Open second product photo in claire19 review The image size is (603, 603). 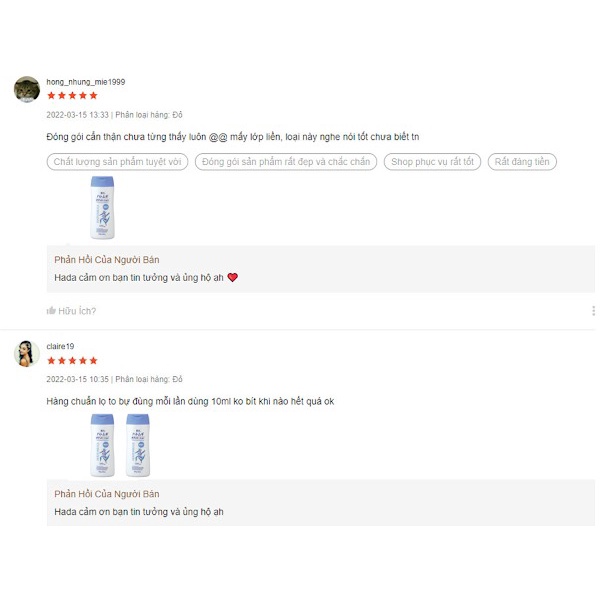(x=138, y=445)
